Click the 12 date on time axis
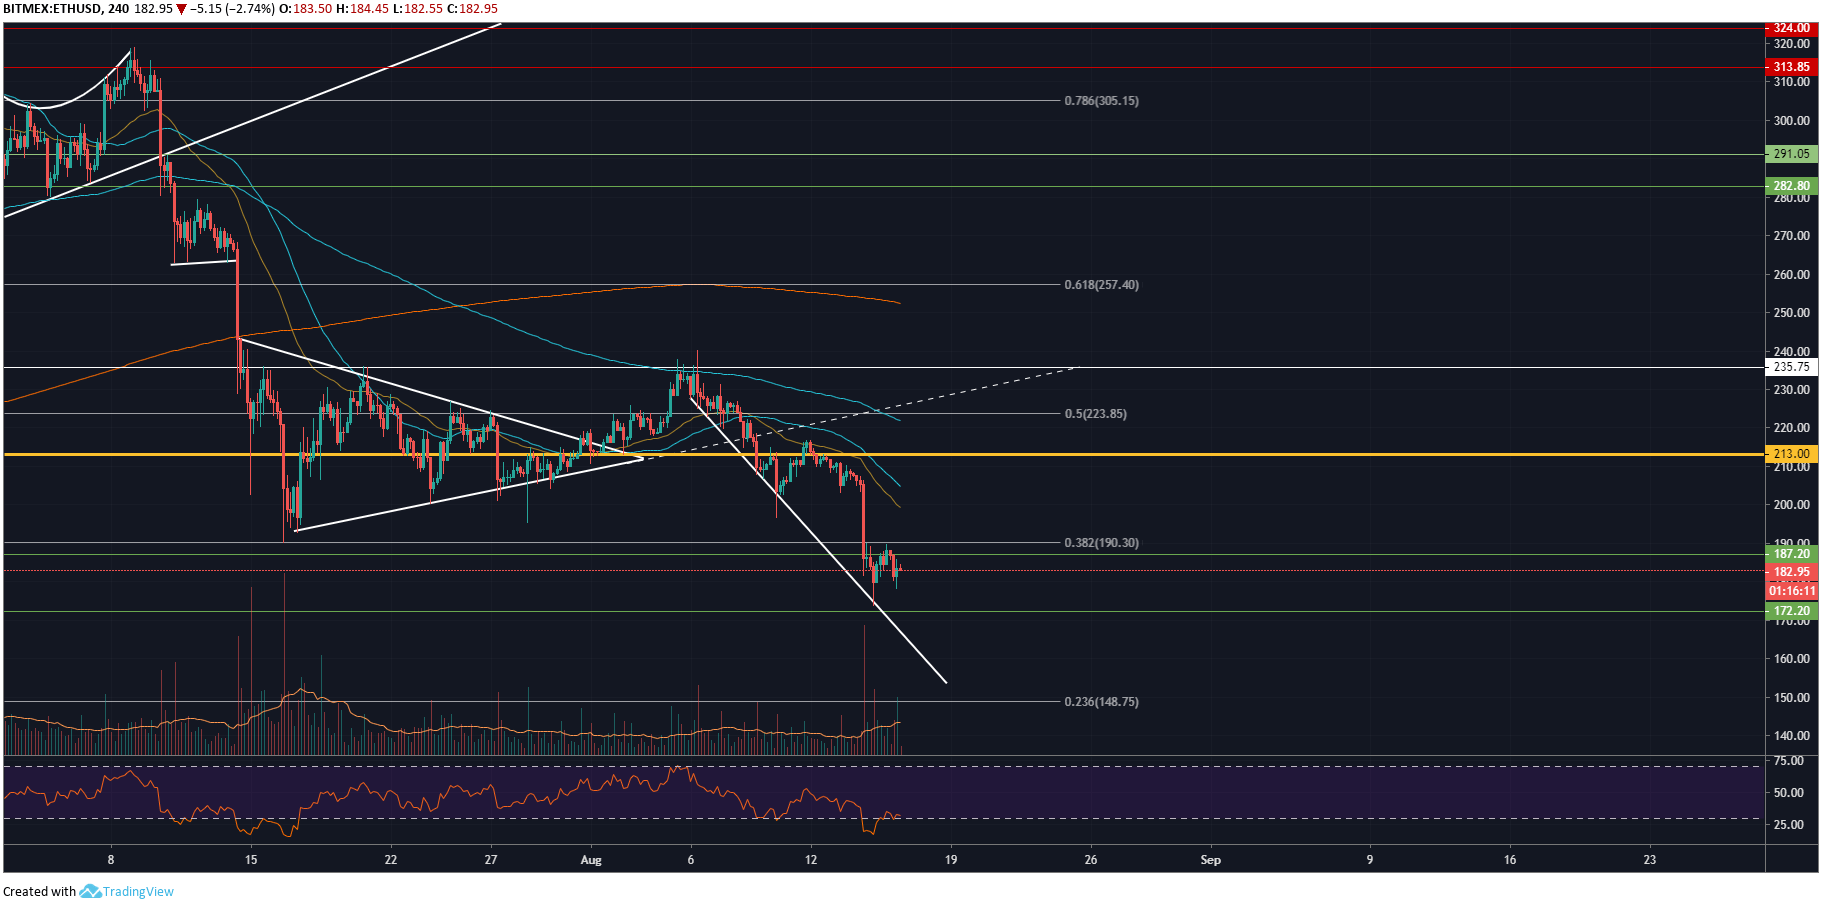This screenshot has width=1823, height=906. [811, 860]
